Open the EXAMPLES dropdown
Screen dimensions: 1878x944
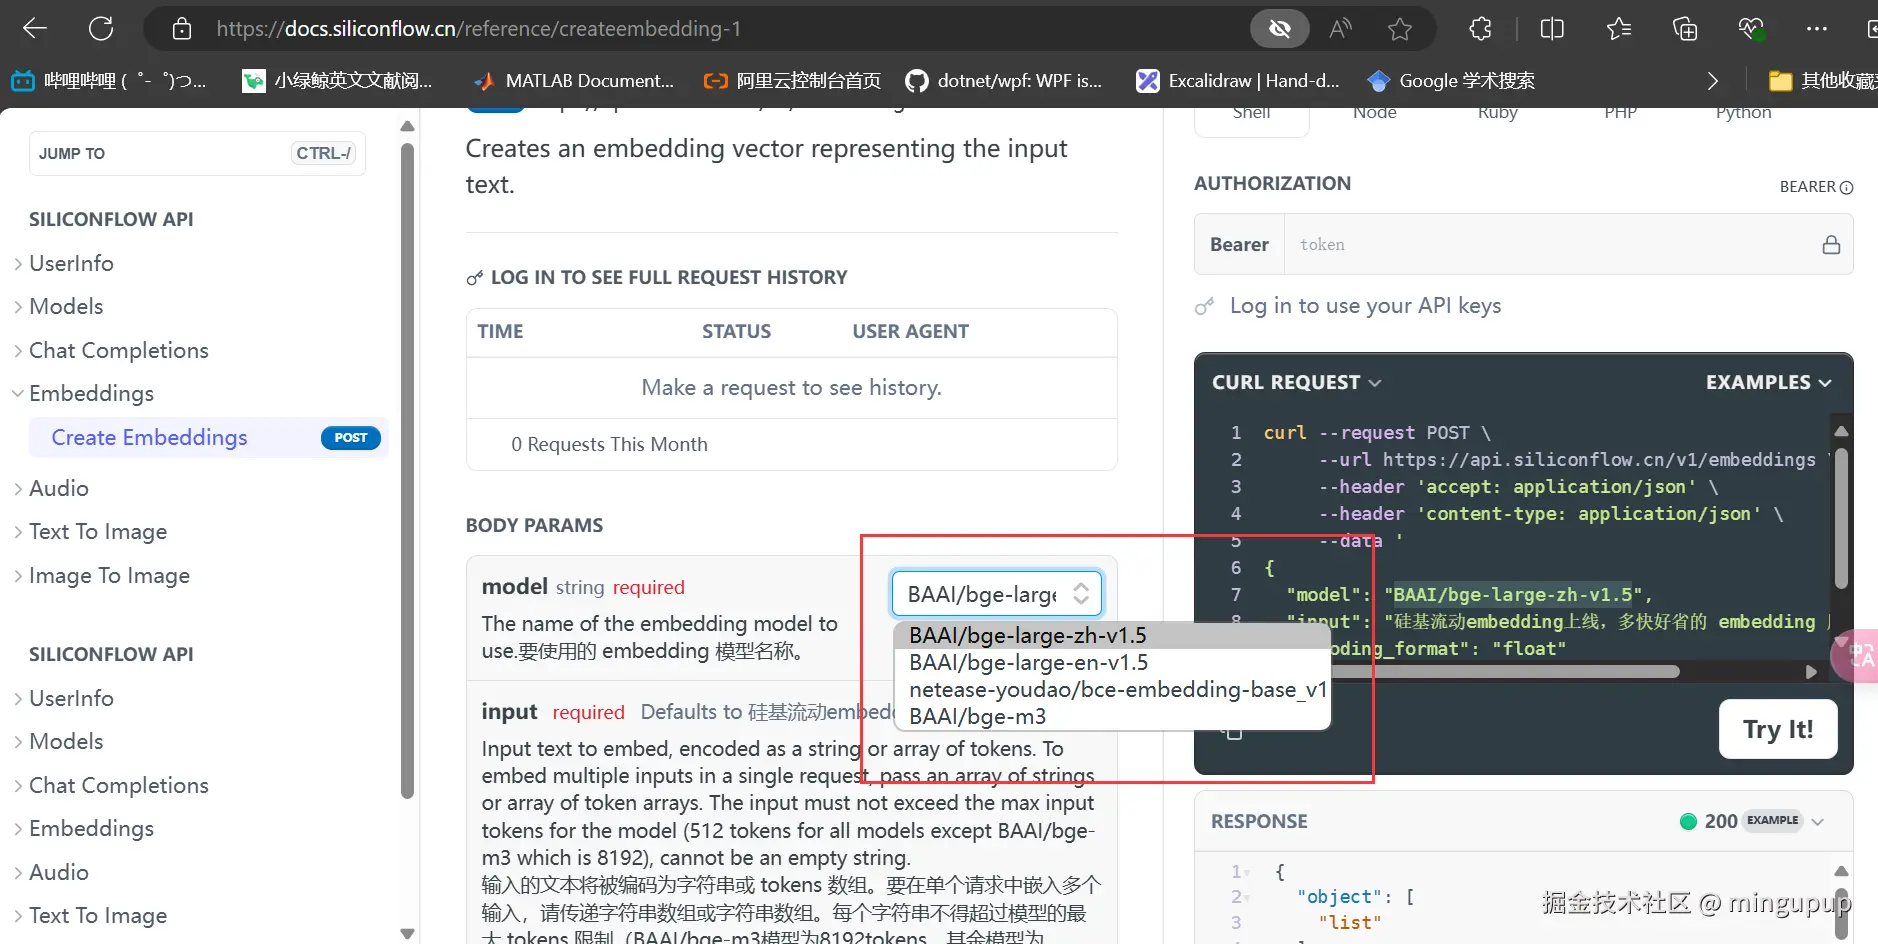1769,383
